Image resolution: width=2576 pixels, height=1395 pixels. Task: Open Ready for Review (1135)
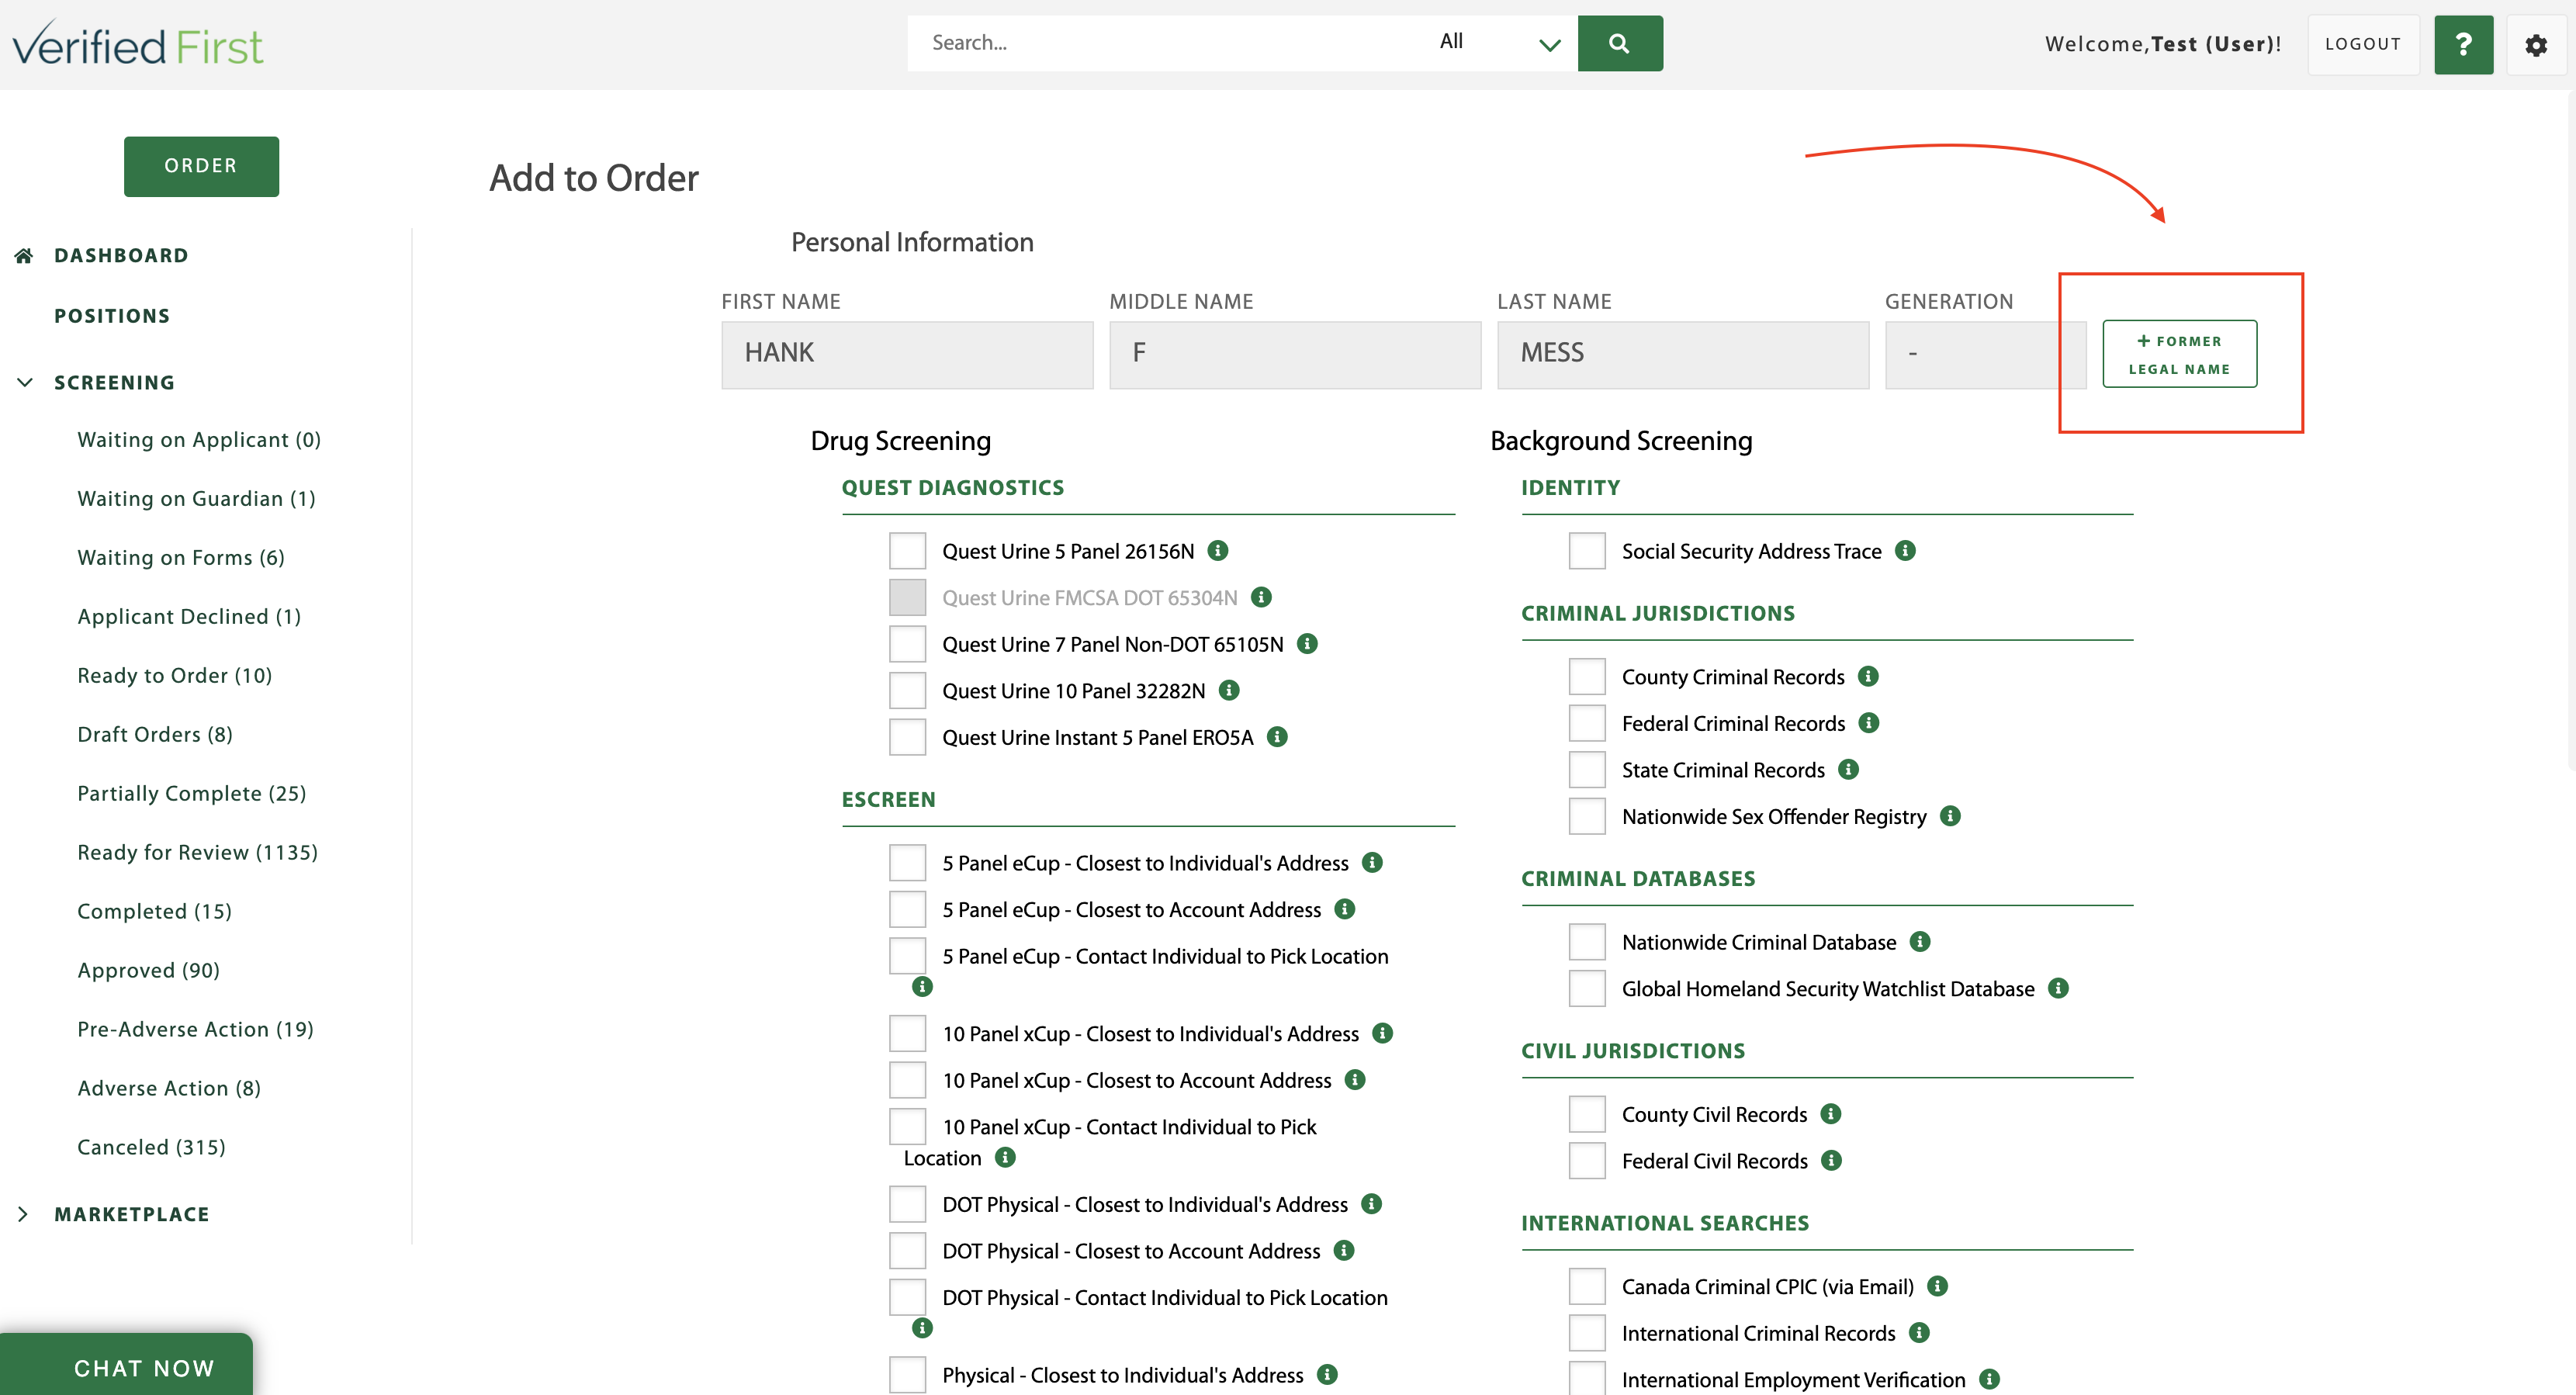(x=198, y=853)
